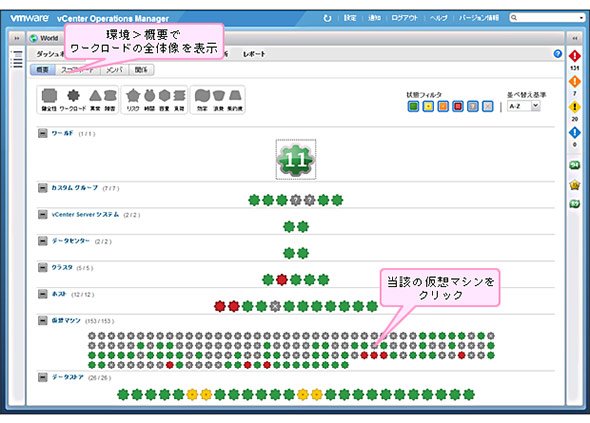Toggle the green status filter
The image size is (590, 423).
[x=413, y=107]
